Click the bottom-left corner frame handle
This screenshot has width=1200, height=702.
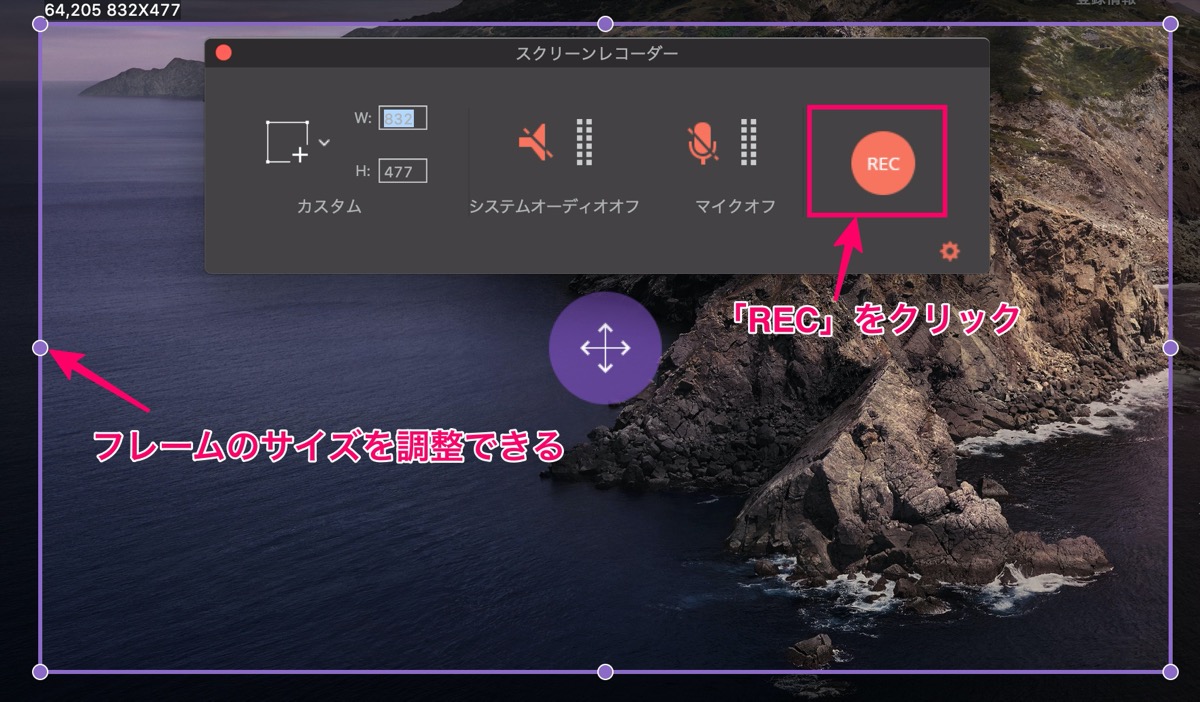coord(40,672)
